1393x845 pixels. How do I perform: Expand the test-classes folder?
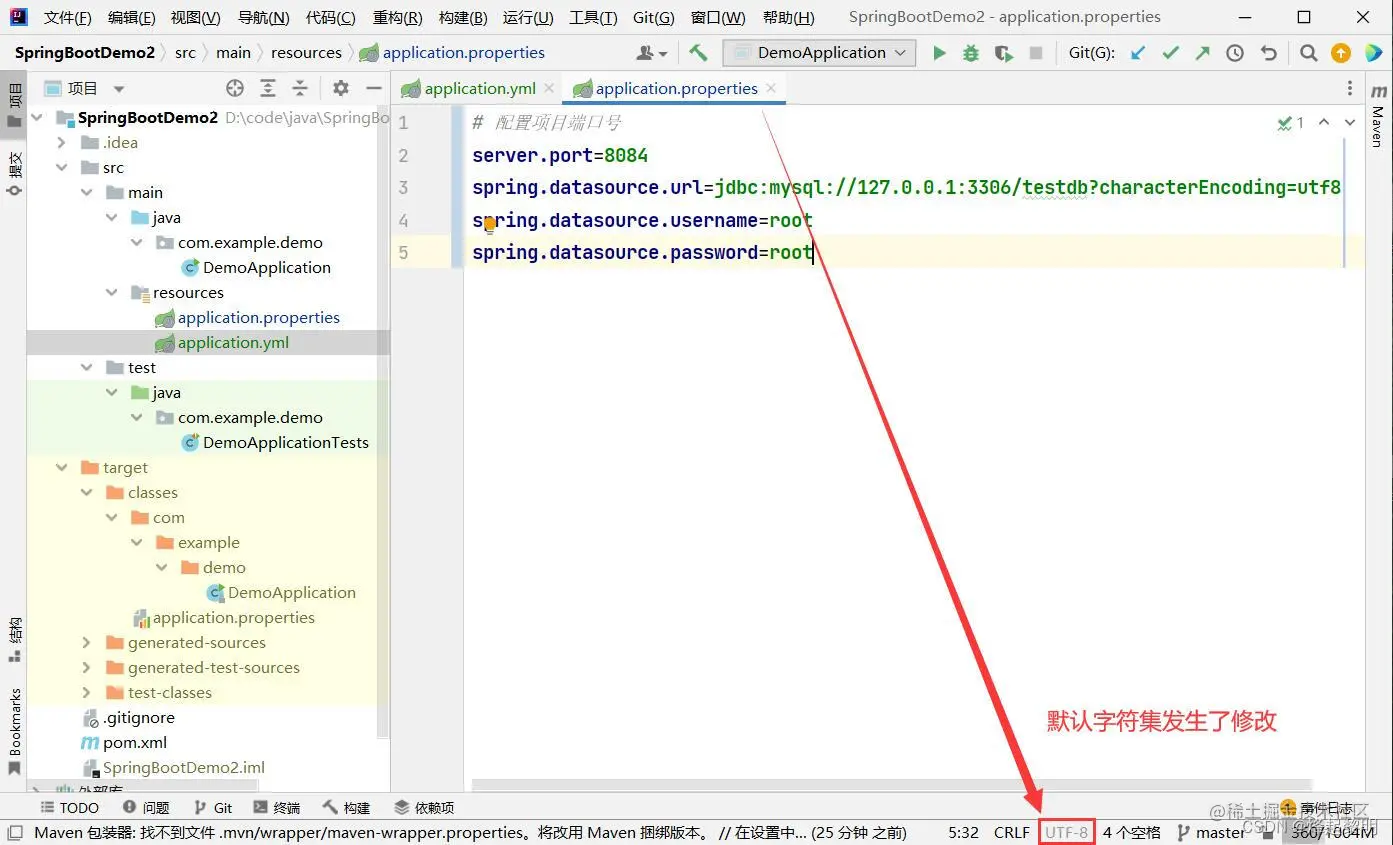pyautogui.click(x=87, y=692)
